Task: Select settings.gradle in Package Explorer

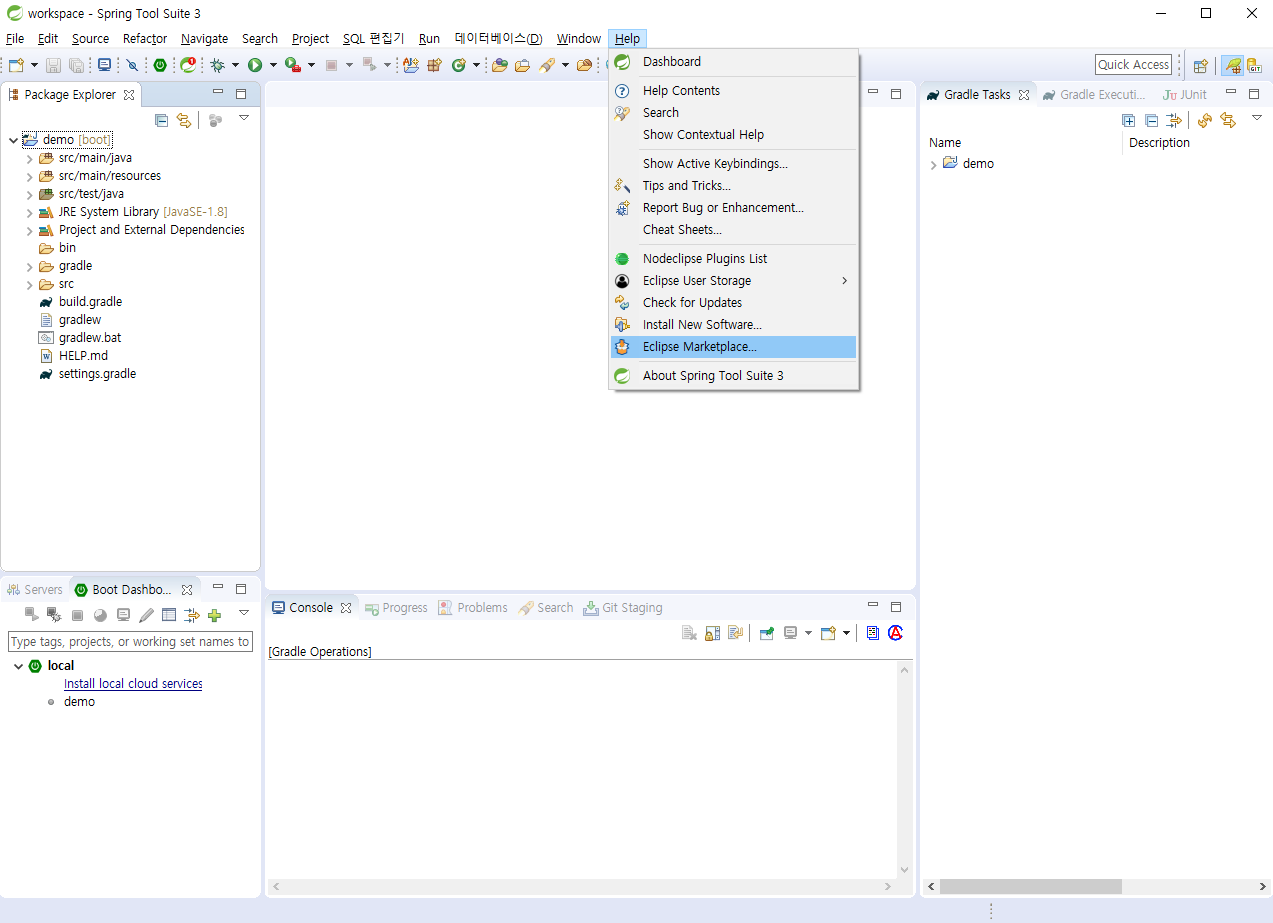Action: coord(97,374)
